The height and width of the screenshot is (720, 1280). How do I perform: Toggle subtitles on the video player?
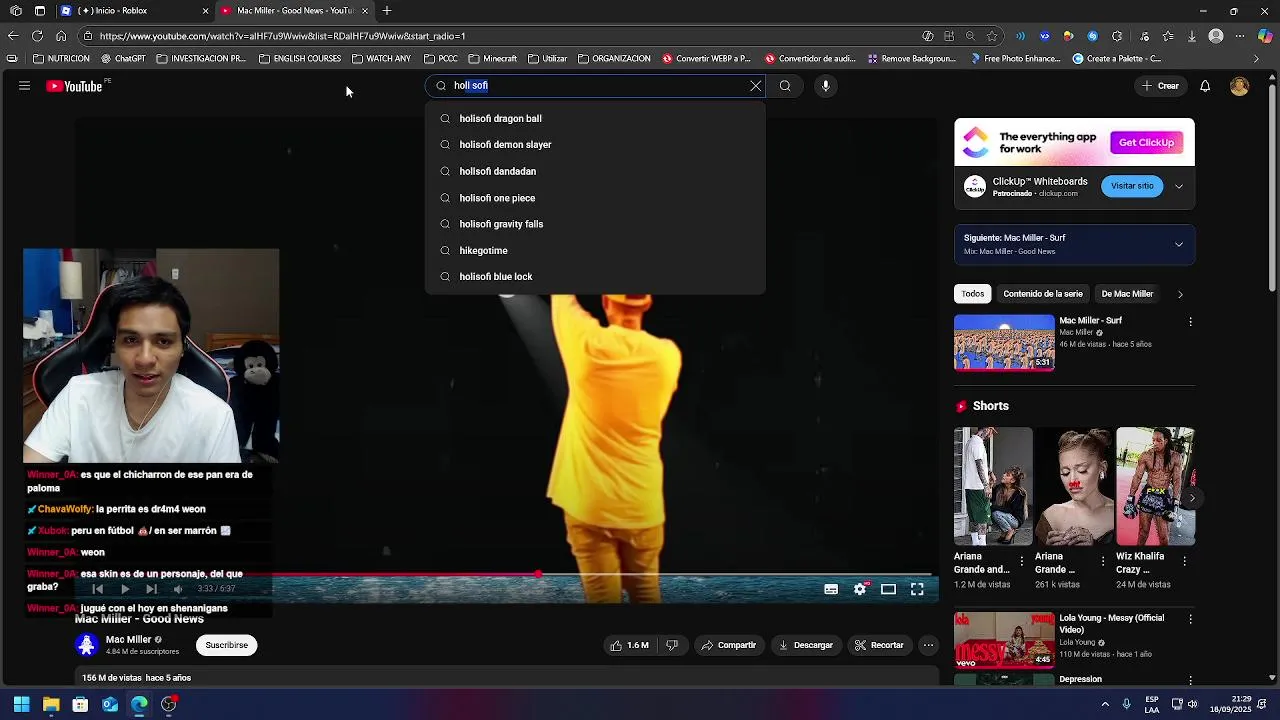[831, 589]
